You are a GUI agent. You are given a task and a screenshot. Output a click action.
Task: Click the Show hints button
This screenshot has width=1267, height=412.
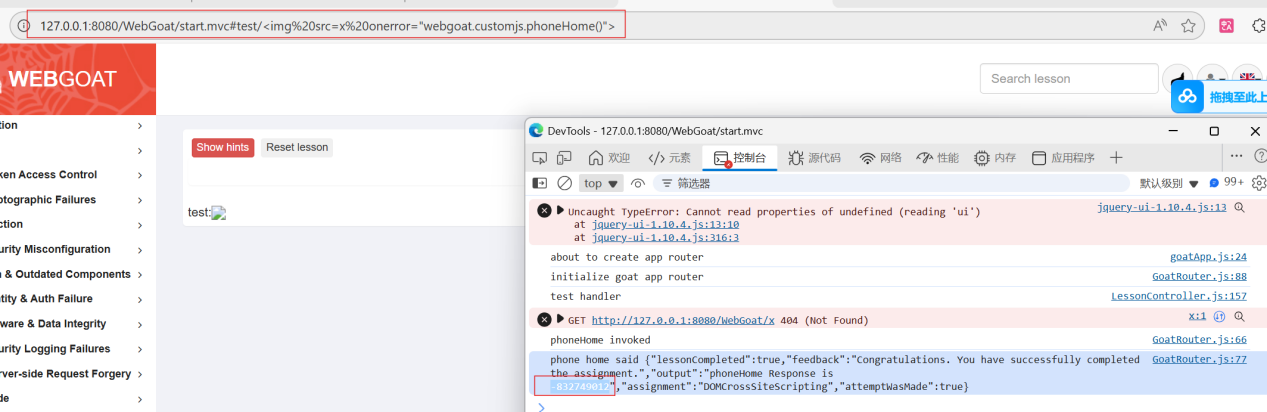(223, 147)
